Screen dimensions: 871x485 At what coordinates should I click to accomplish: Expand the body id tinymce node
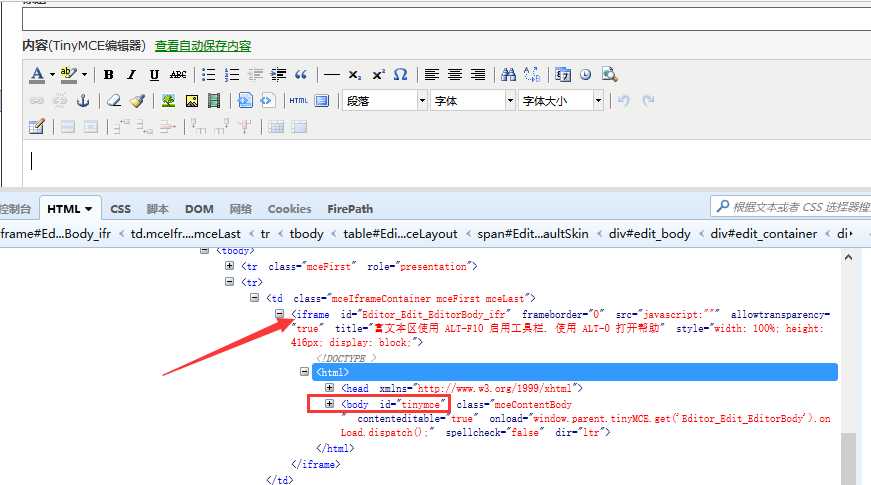[x=329, y=403]
